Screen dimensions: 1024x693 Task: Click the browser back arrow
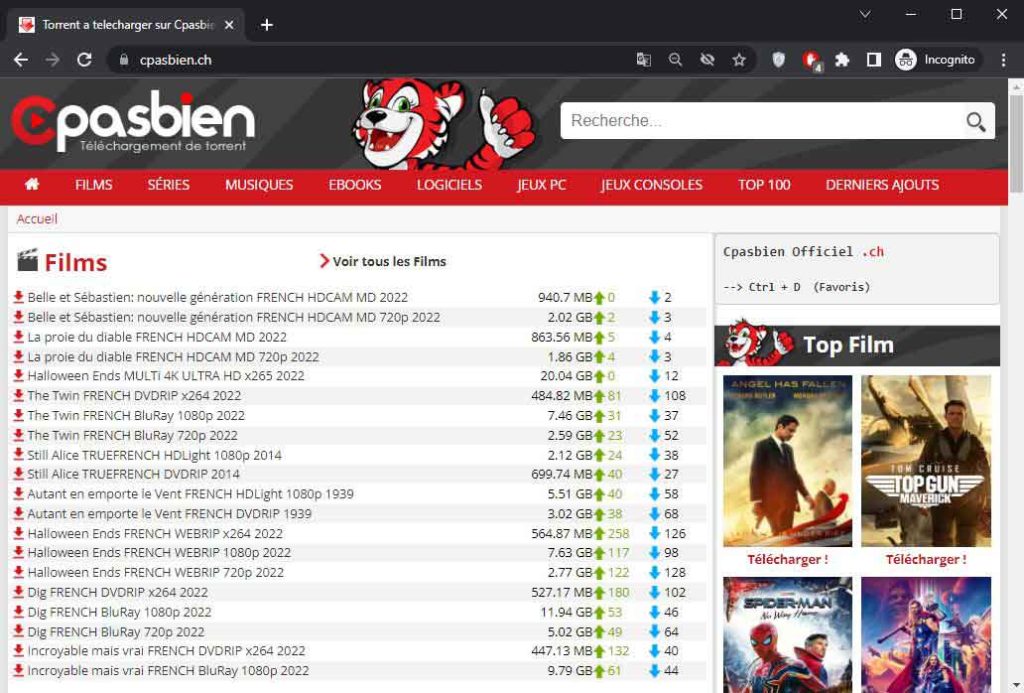click(x=21, y=60)
